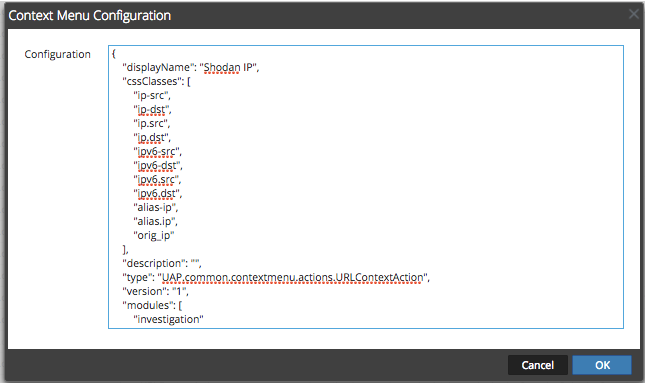Click the URLContextAction type value
646x383 pixels.
293,278
